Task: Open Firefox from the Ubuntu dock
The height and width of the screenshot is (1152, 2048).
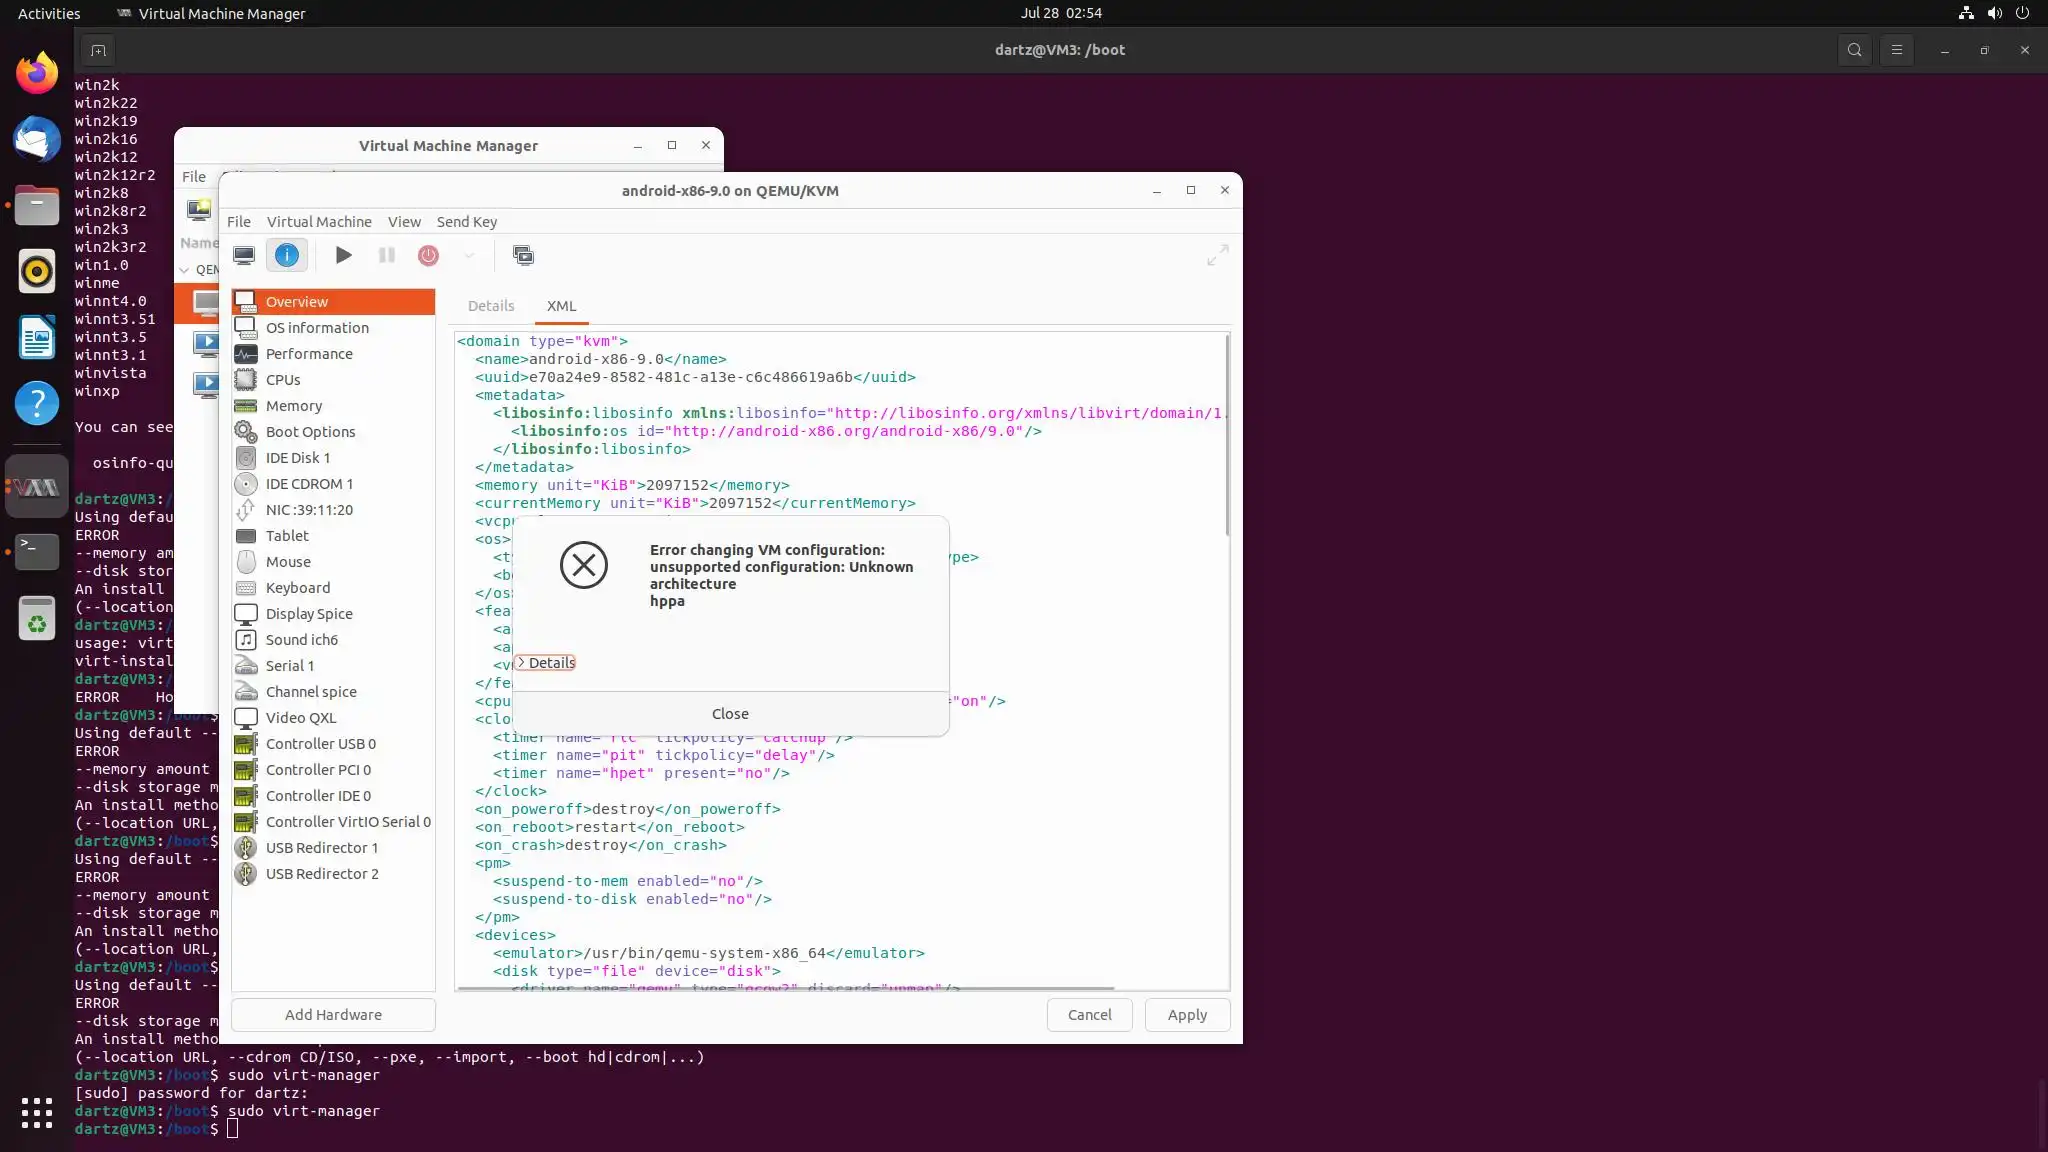Action: [37, 73]
